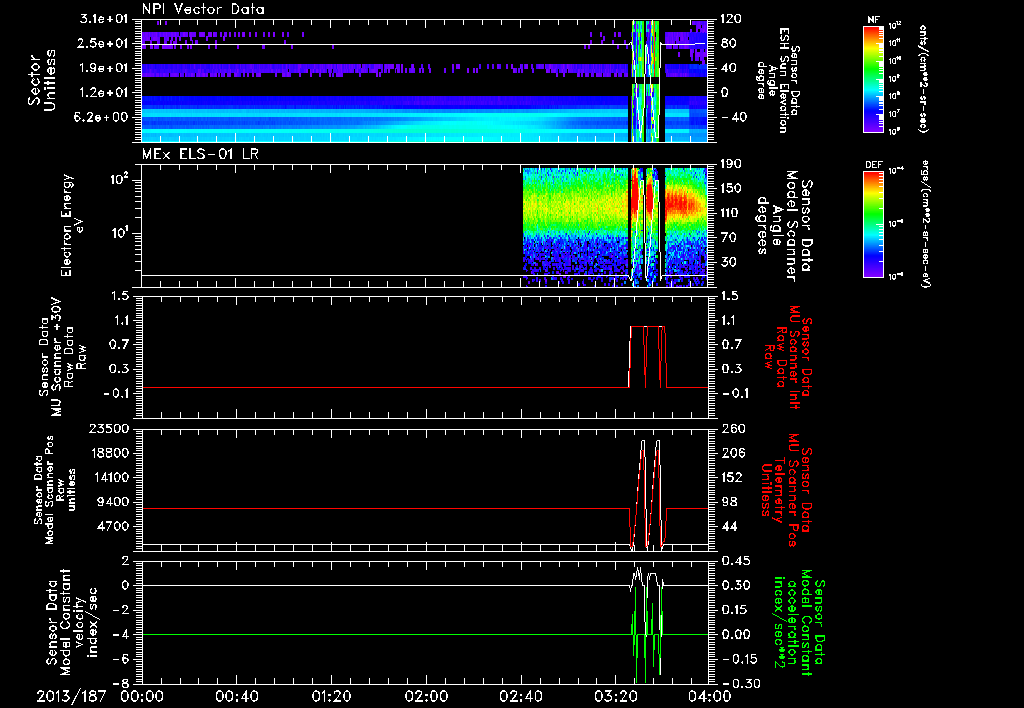1024x708 pixels.
Task: Click the 260 telemetry tick value
Action: (x=734, y=428)
